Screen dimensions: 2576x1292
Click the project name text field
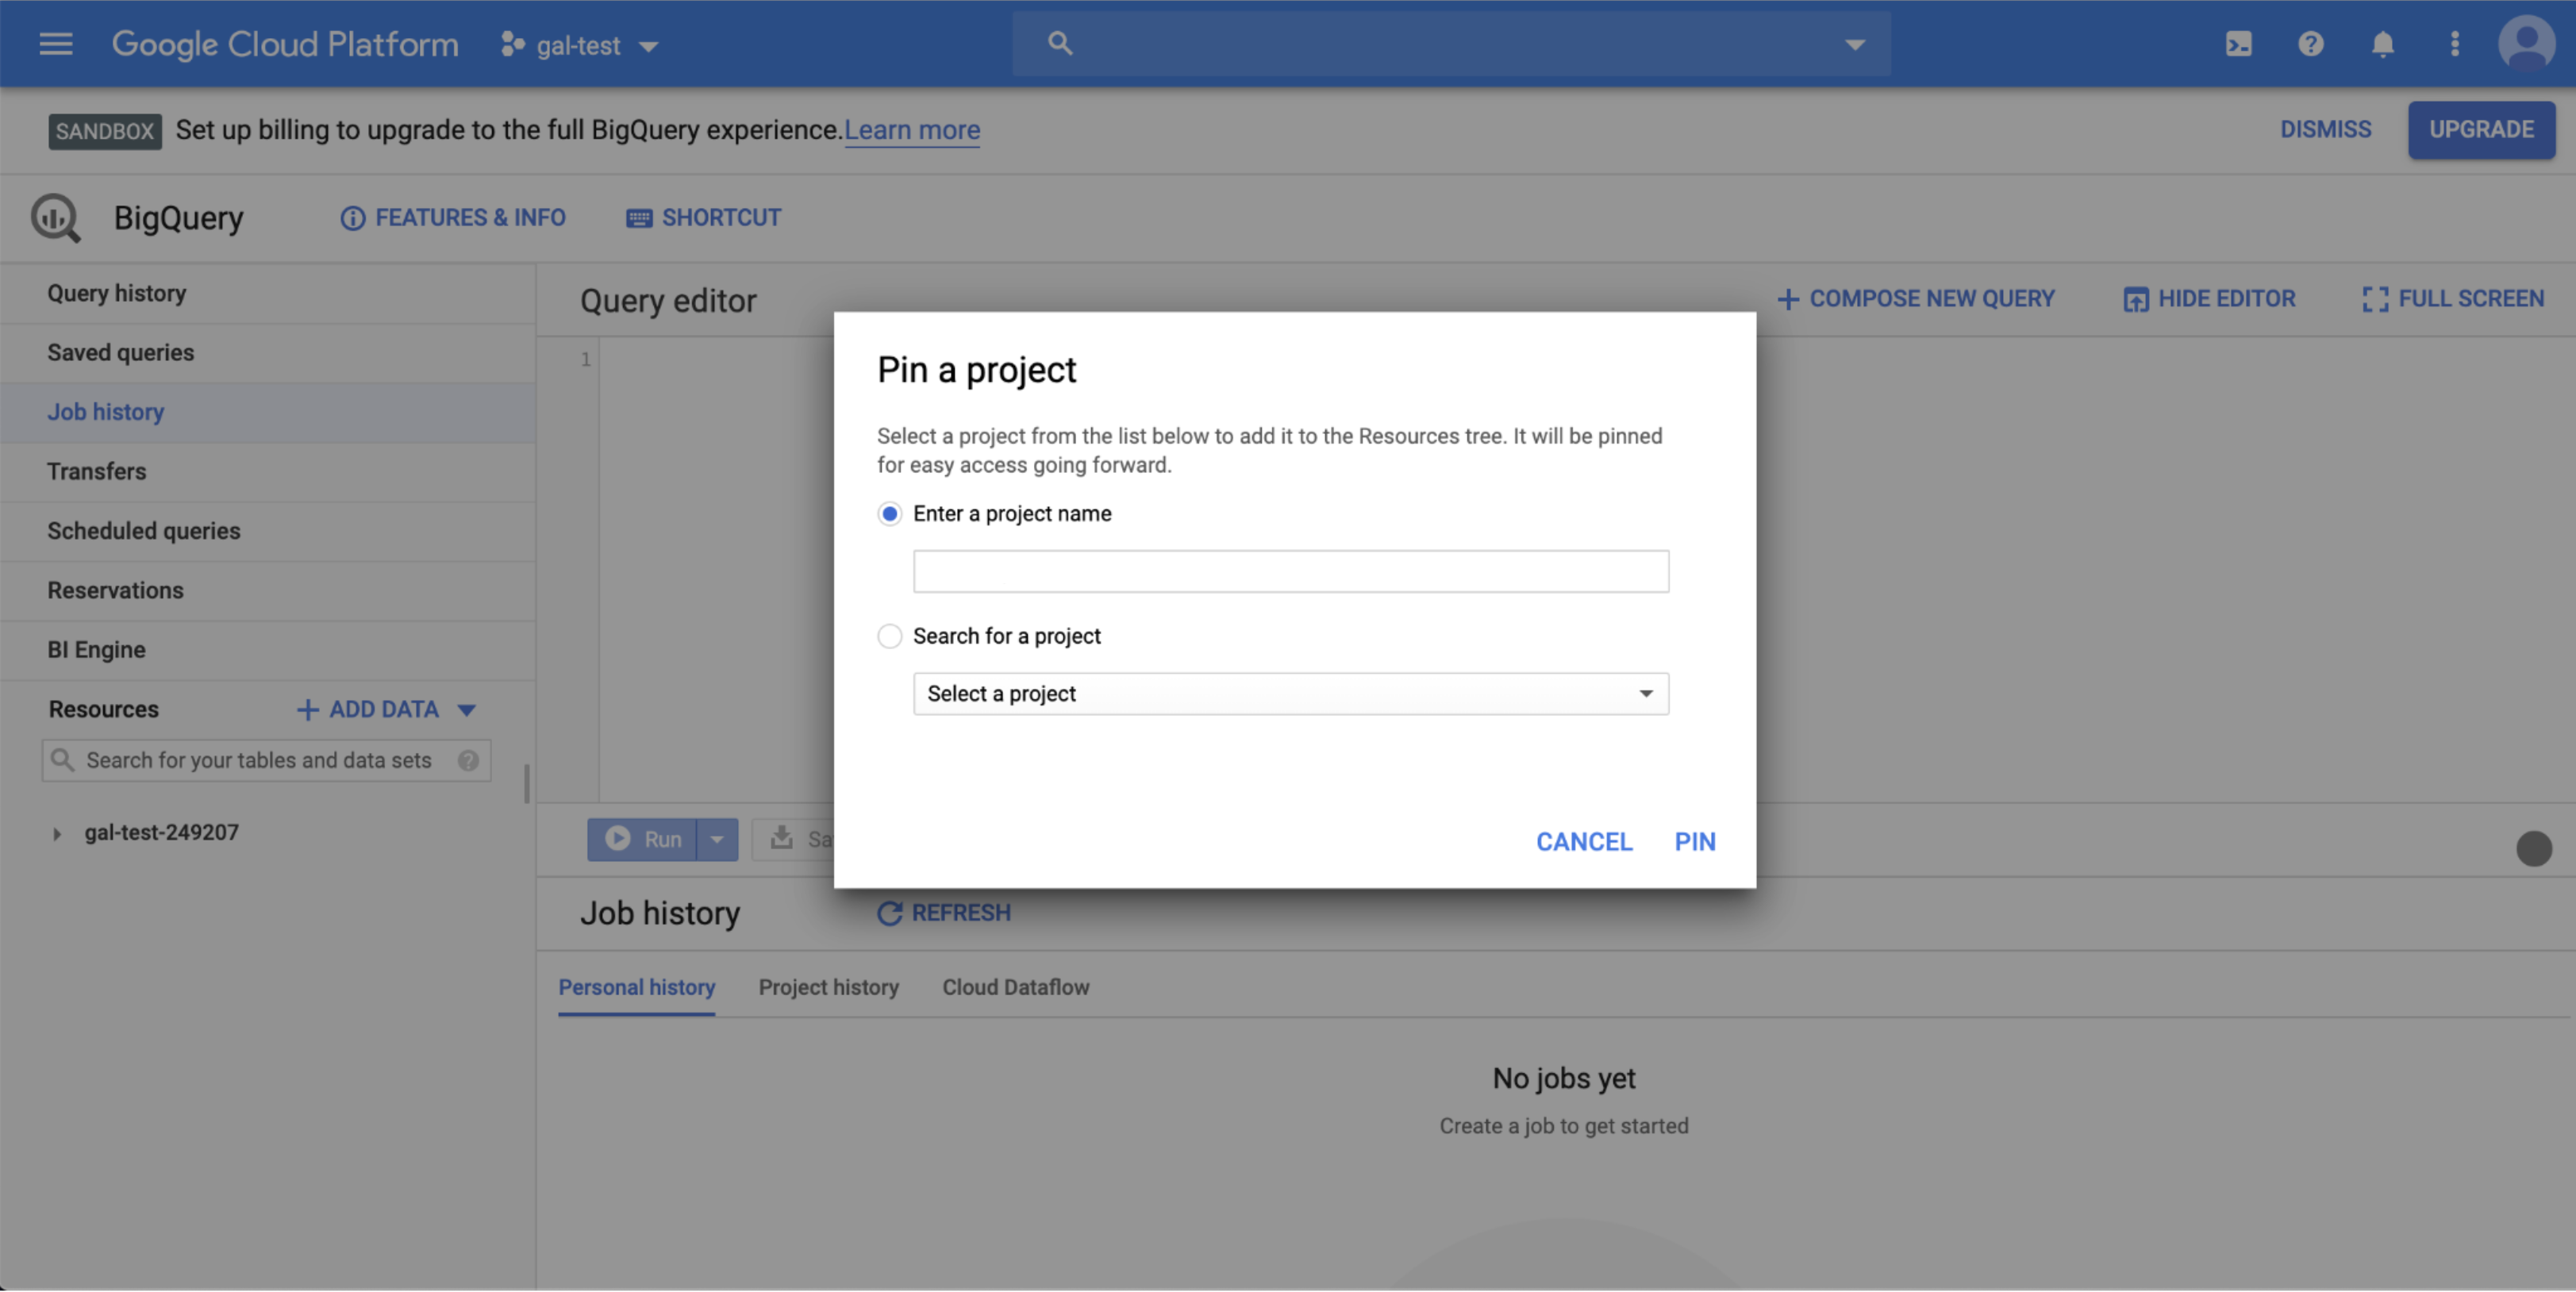(x=1290, y=572)
